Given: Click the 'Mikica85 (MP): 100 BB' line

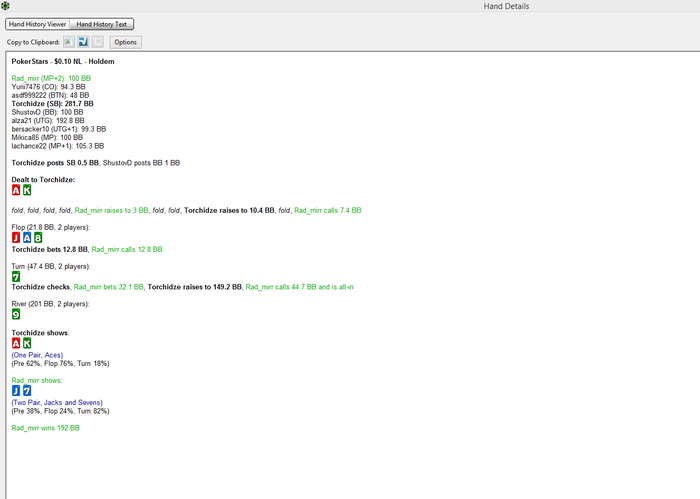Looking at the screenshot, I should (47, 137).
